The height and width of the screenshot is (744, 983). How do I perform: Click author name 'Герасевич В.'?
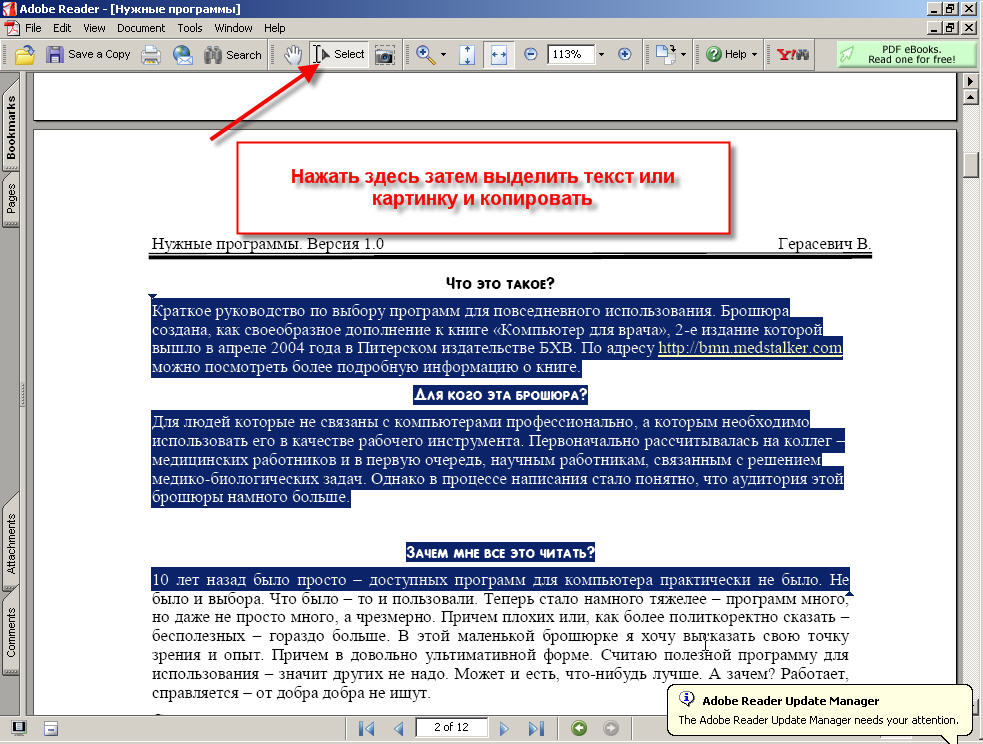click(x=824, y=244)
